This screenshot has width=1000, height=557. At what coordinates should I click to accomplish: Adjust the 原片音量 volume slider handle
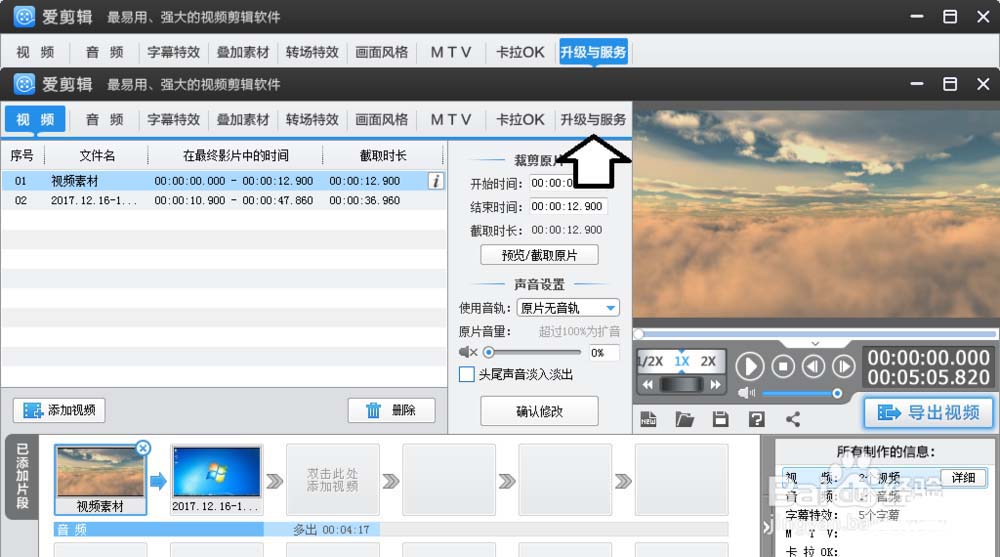pos(489,352)
